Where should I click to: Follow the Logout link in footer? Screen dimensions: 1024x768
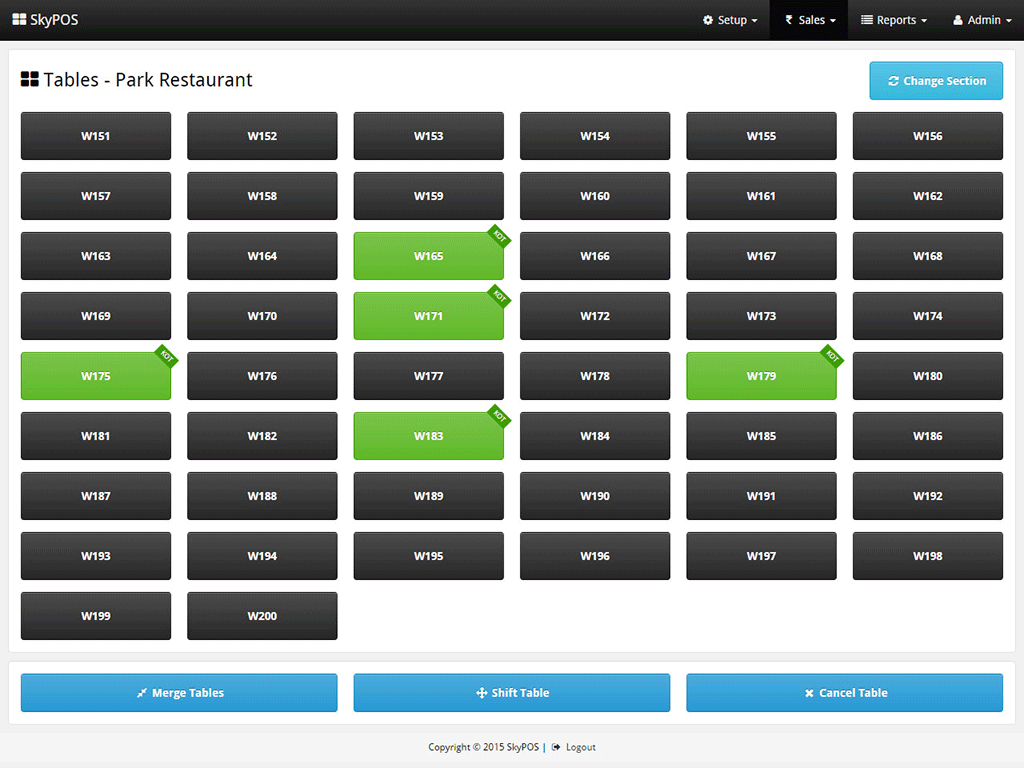pyautogui.click(x=581, y=747)
